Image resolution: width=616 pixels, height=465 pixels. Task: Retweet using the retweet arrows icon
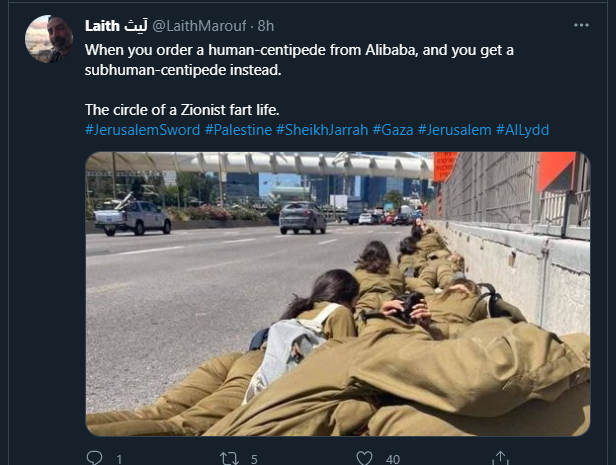point(229,458)
